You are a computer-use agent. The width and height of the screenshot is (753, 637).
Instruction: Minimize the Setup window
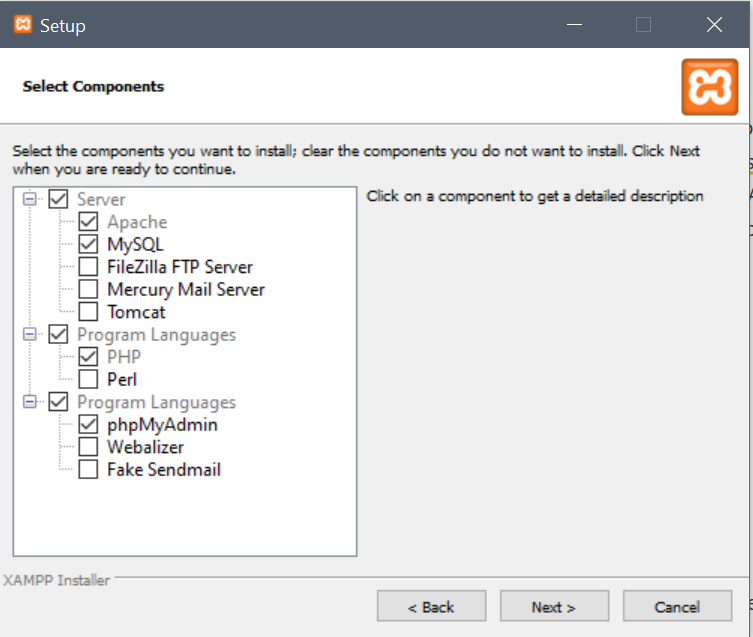[x=574, y=24]
